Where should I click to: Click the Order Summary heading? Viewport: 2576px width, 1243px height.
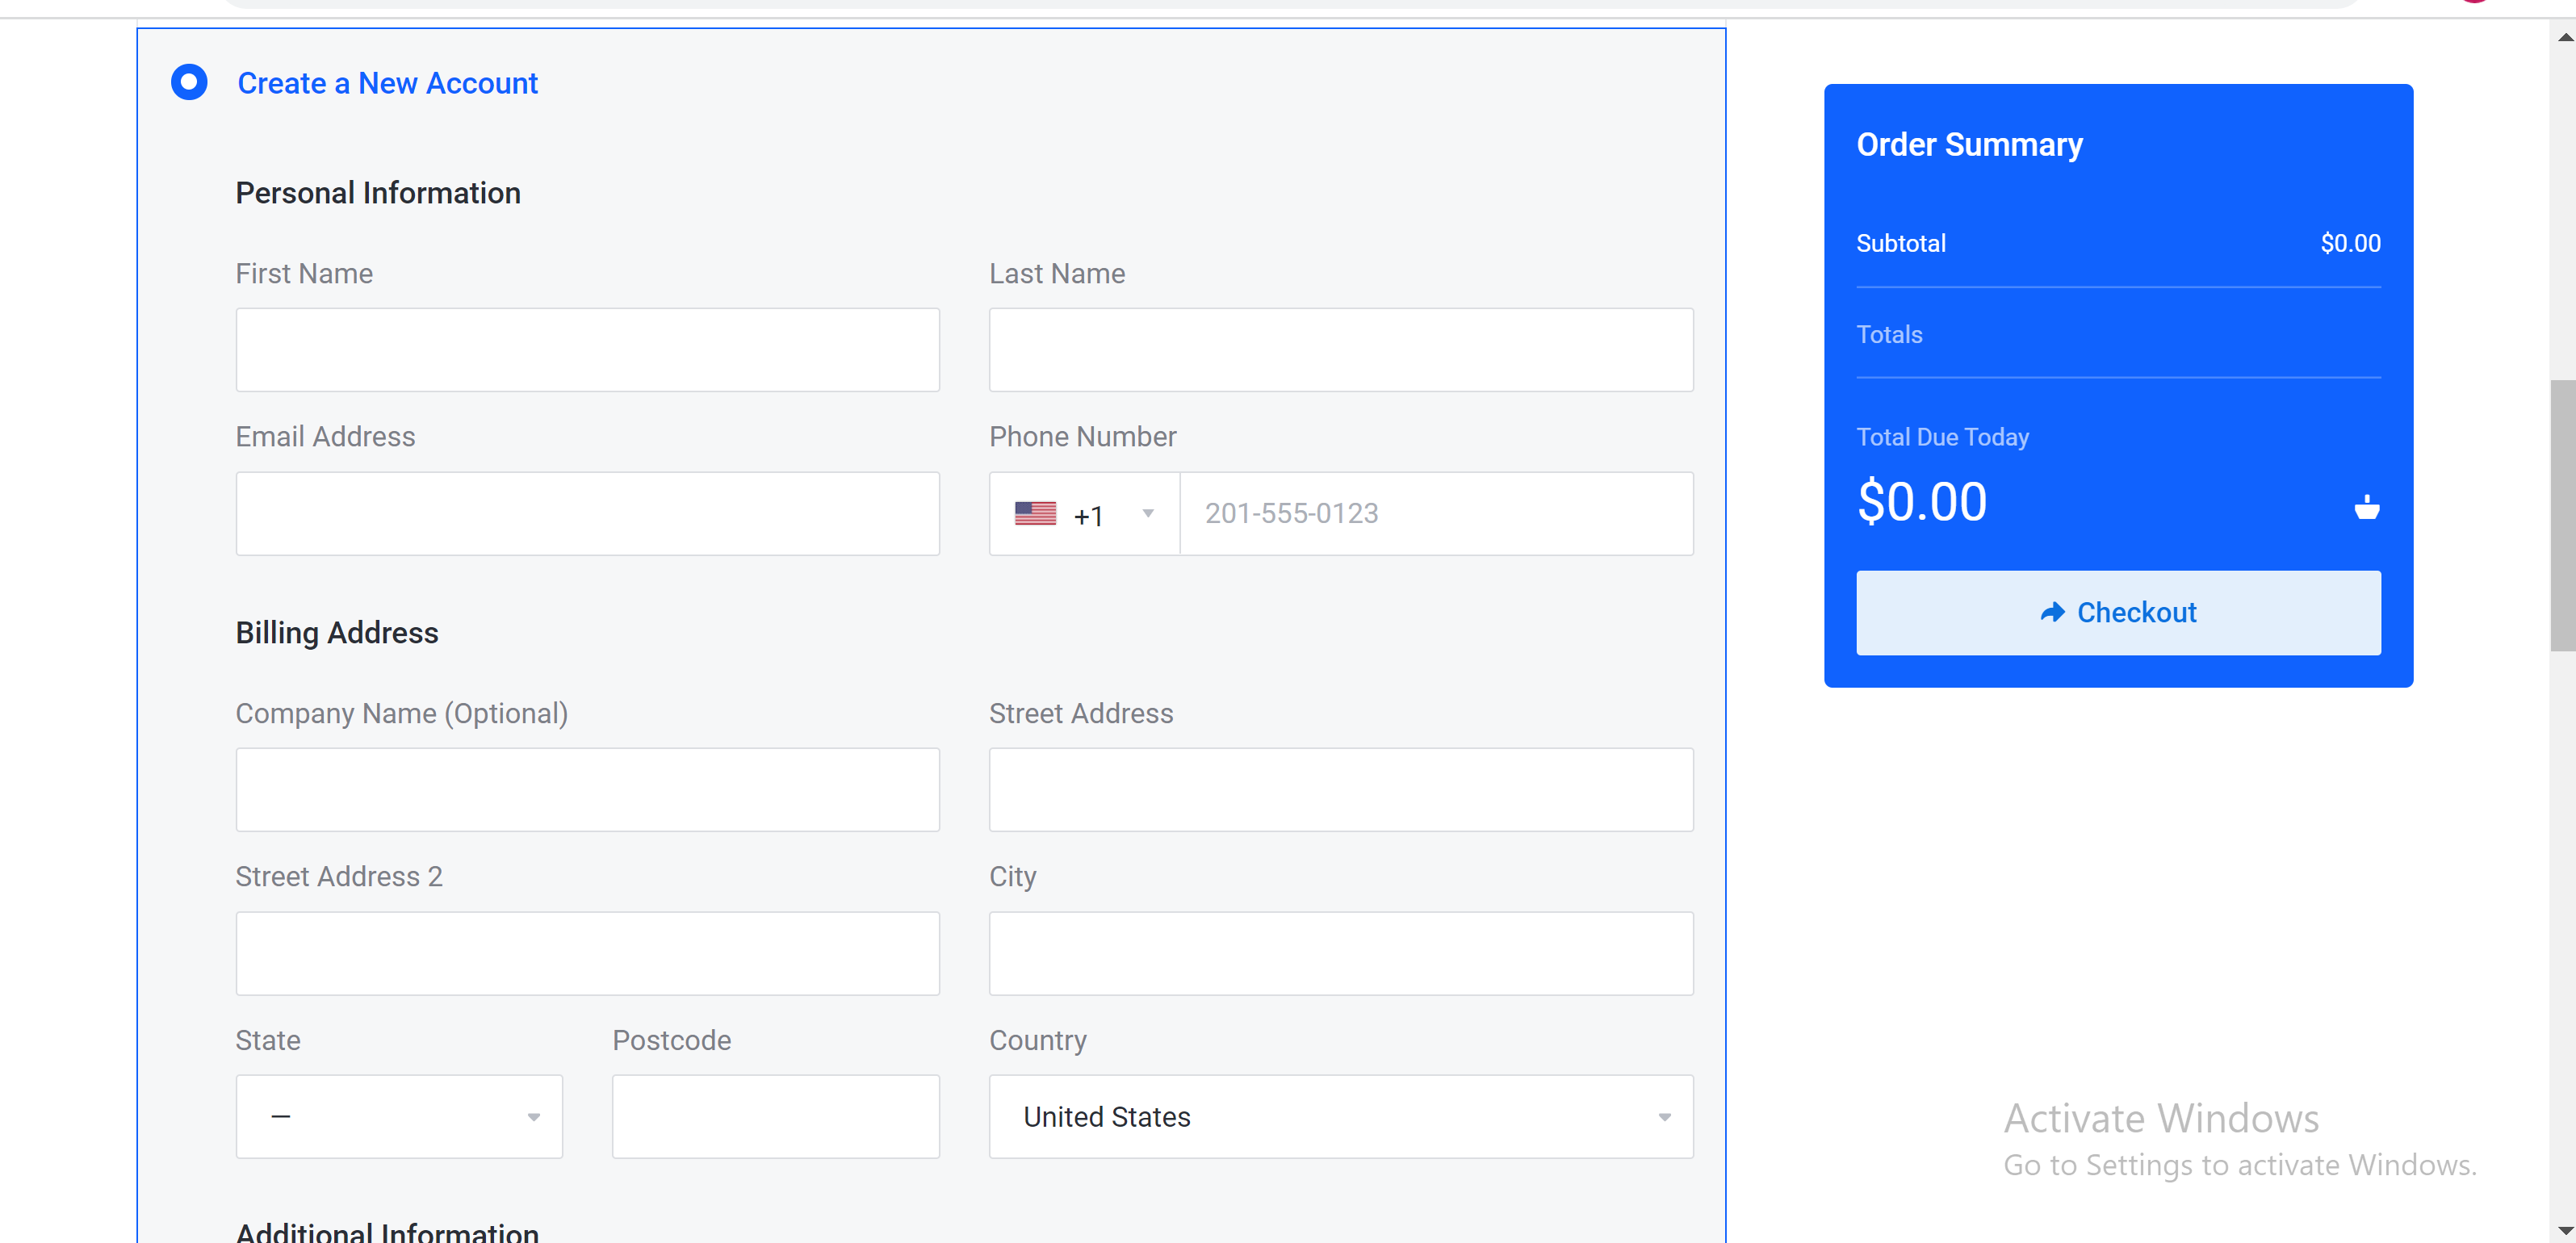1968,145
